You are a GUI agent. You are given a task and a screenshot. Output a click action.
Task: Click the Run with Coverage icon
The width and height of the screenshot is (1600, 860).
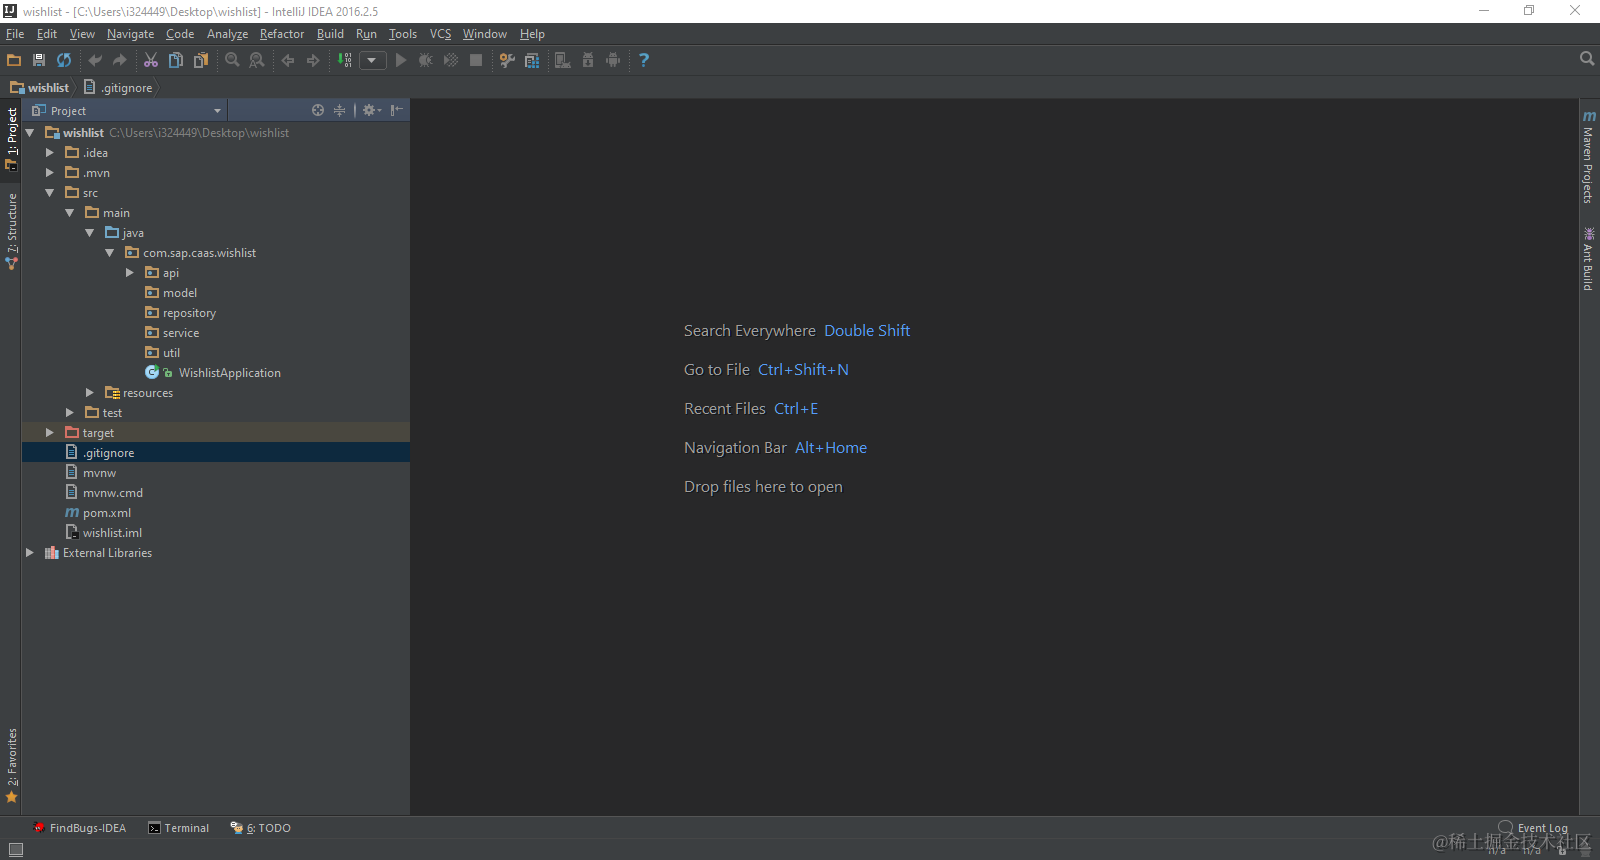[x=451, y=60]
